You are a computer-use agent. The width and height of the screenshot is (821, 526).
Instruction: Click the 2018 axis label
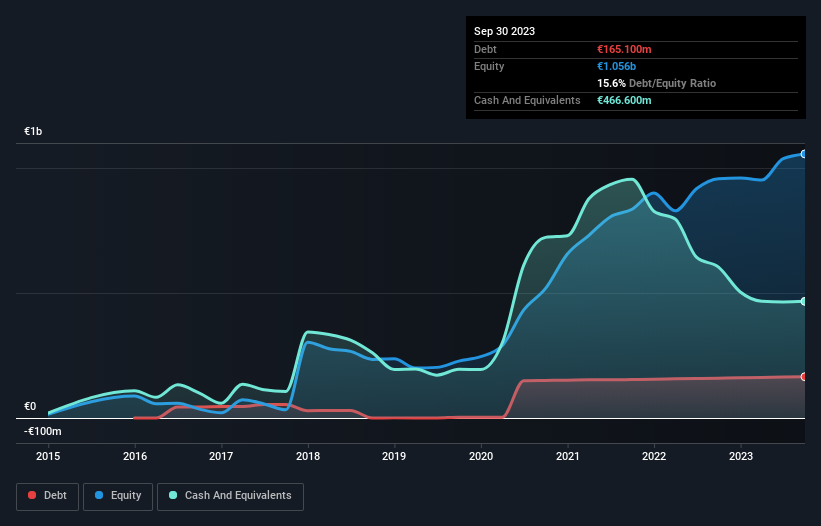pyautogui.click(x=308, y=456)
